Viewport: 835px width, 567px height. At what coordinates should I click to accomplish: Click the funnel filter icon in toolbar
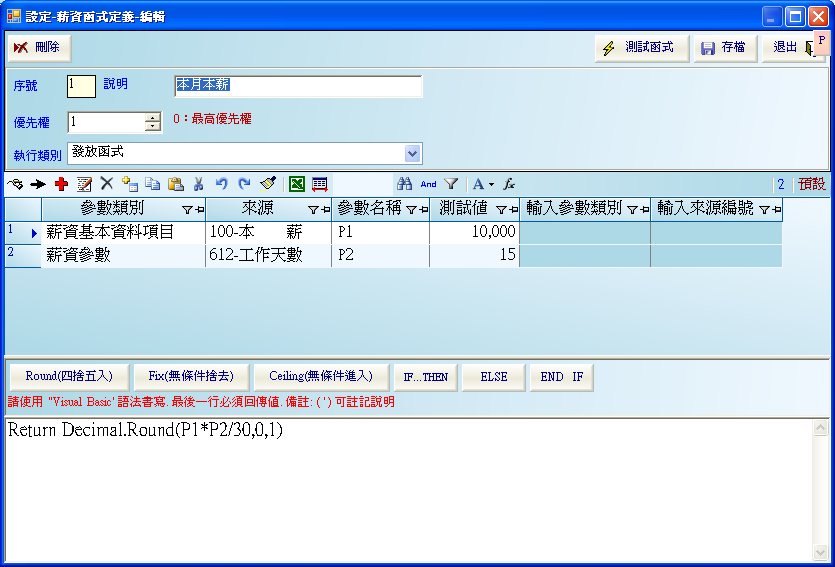point(451,184)
